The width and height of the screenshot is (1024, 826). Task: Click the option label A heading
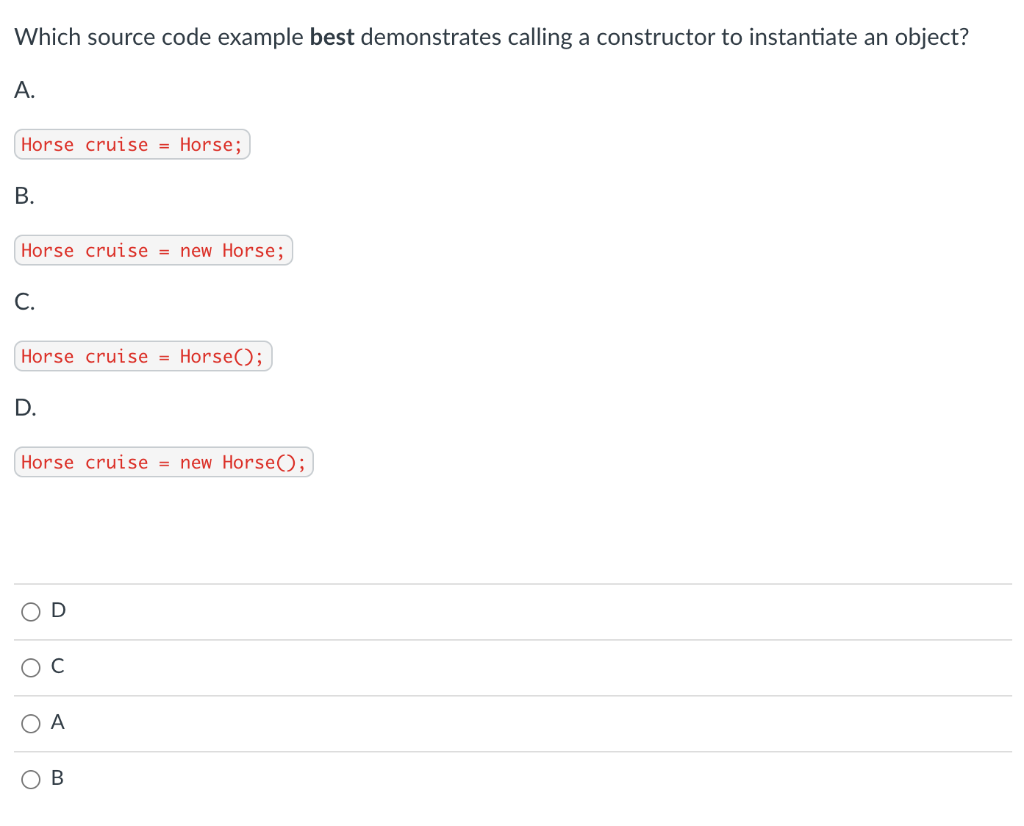tap(22, 90)
